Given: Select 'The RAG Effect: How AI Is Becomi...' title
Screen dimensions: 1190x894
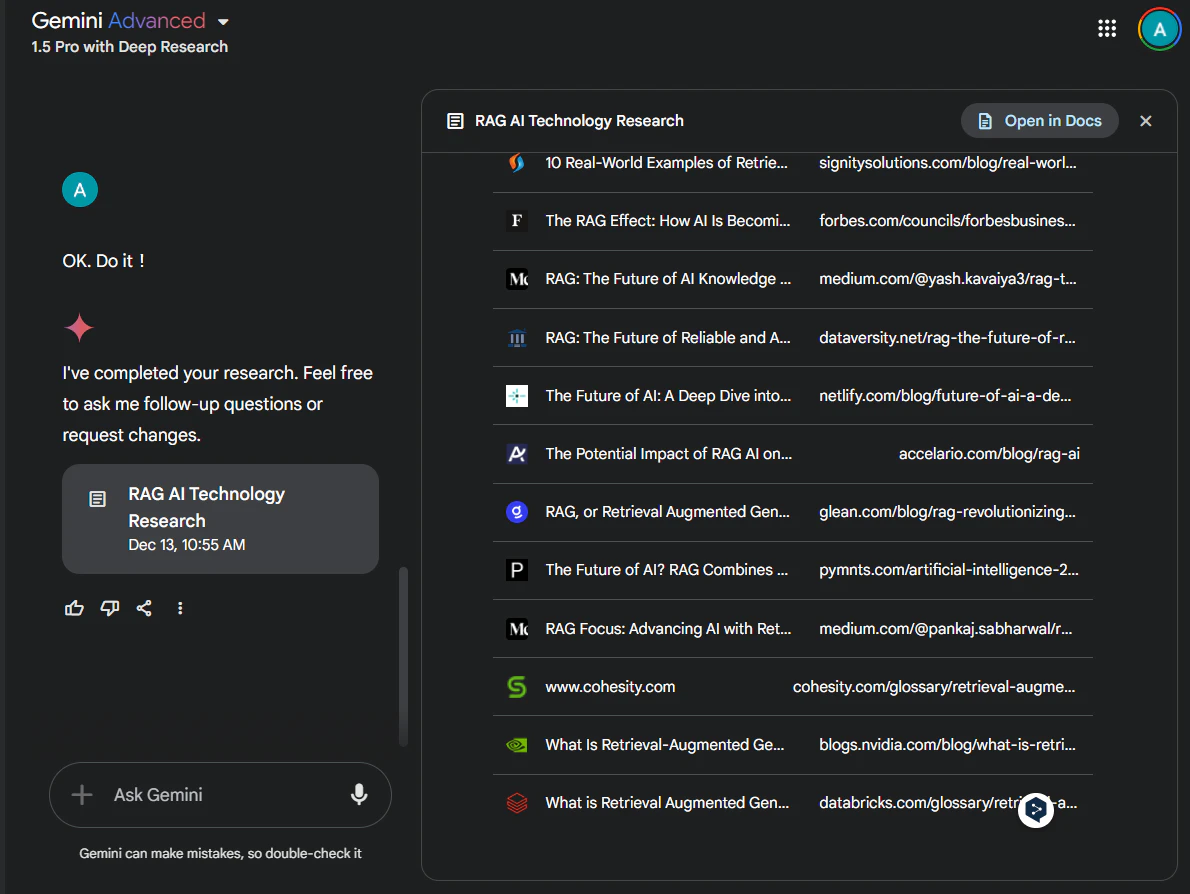Looking at the screenshot, I should pos(668,221).
